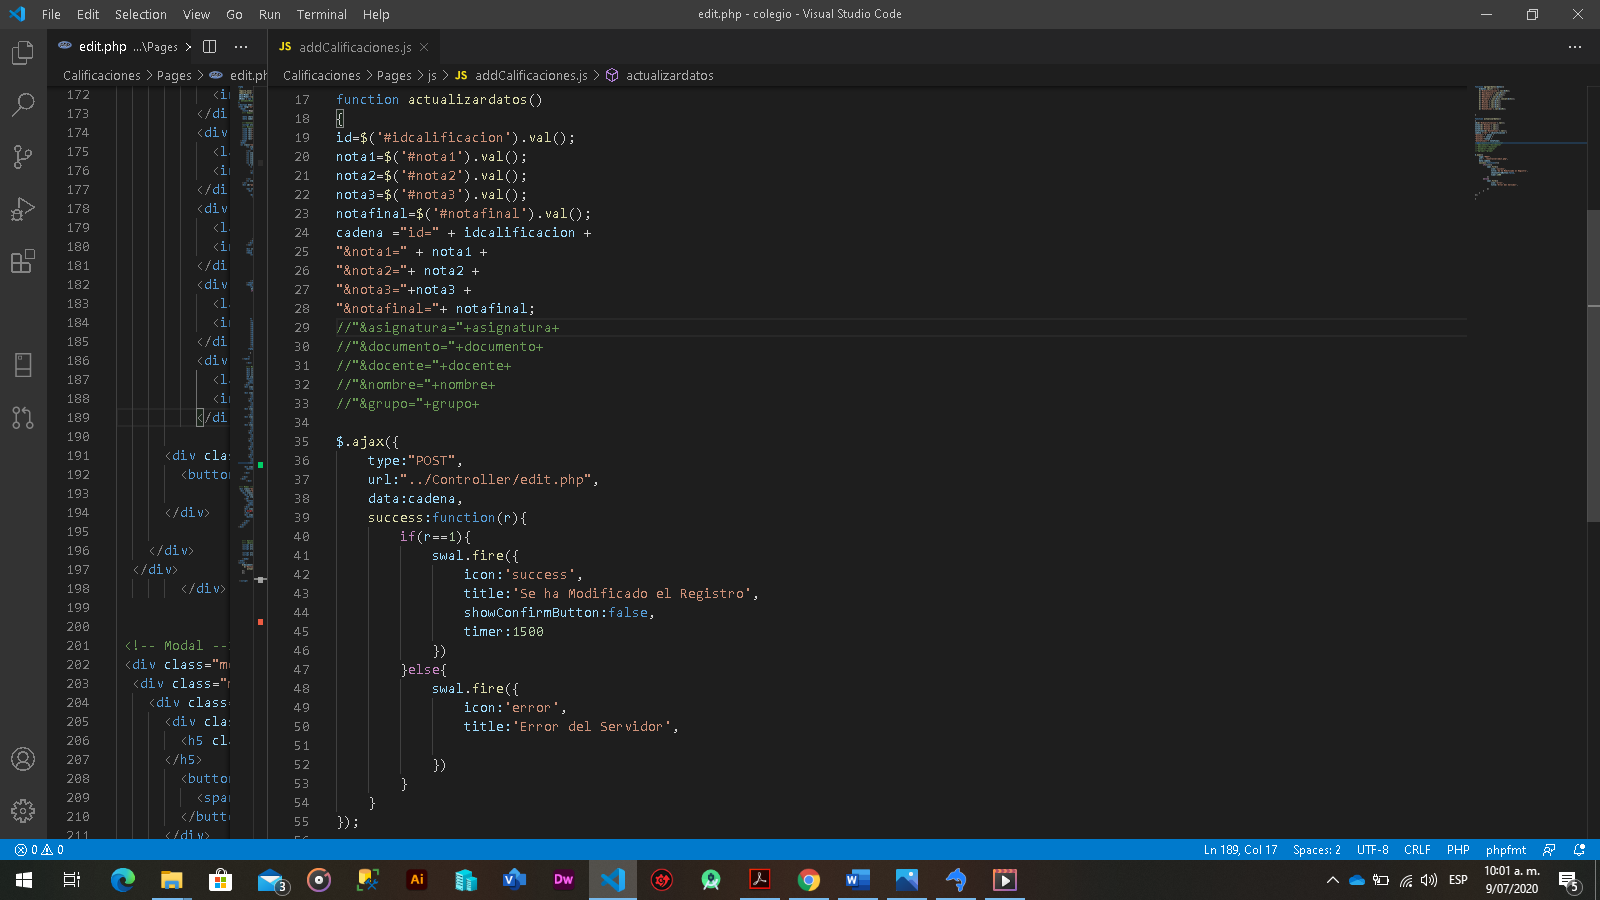Click 'function actualizardatos()' line
The height and width of the screenshot is (900, 1600).
pyautogui.click(x=439, y=99)
